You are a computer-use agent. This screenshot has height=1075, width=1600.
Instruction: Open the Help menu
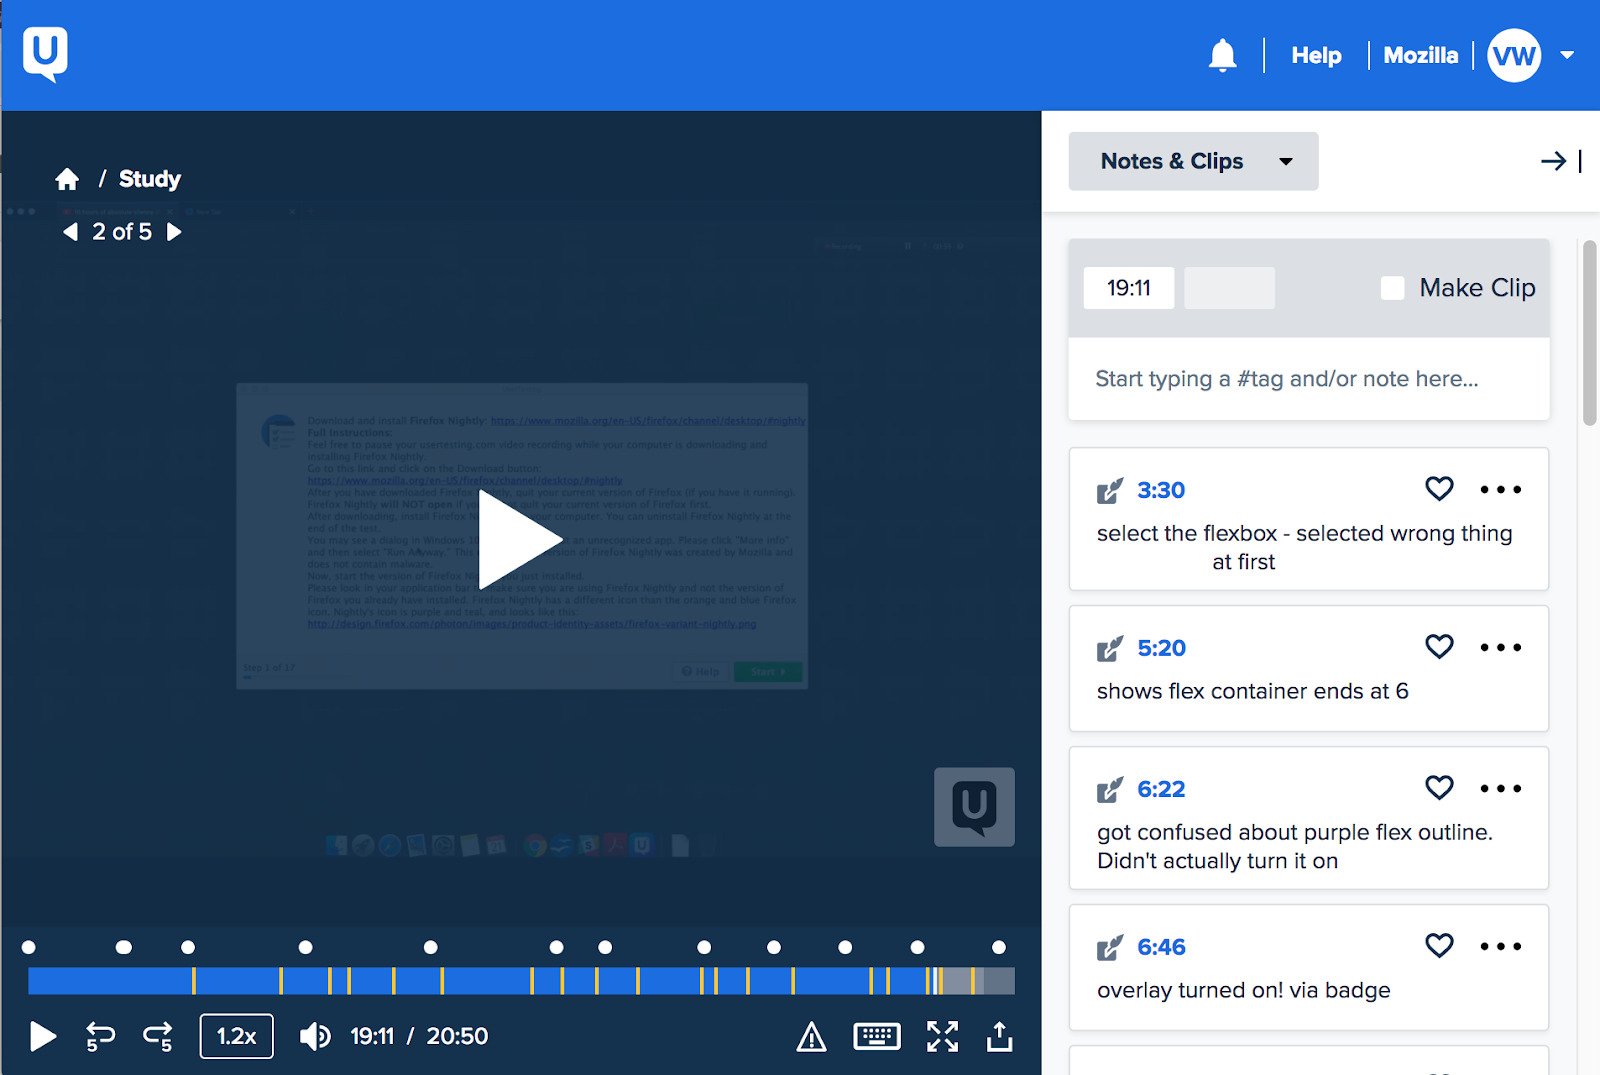tap(1316, 56)
